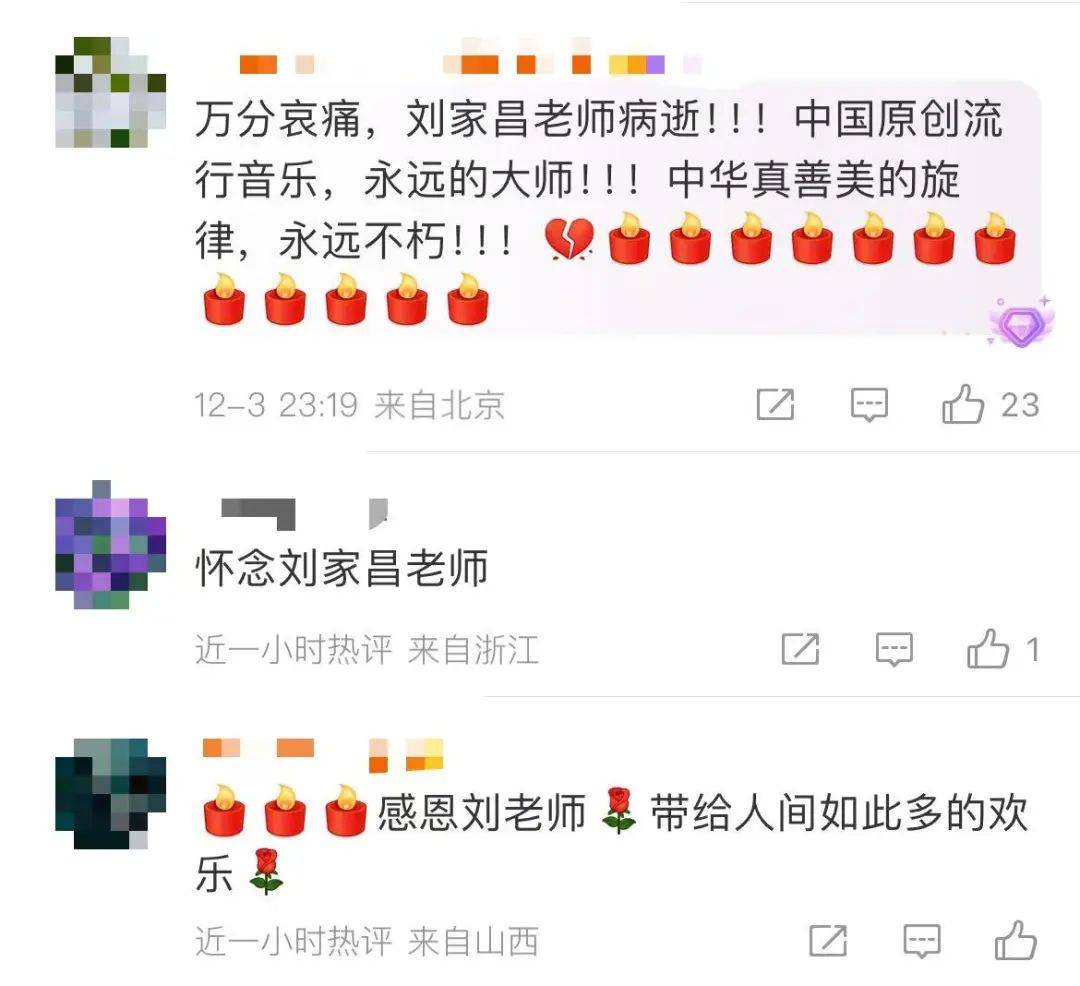Open the first commenter's pixelated avatar
This screenshot has width=1080, height=986.
pyautogui.click(x=110, y=92)
